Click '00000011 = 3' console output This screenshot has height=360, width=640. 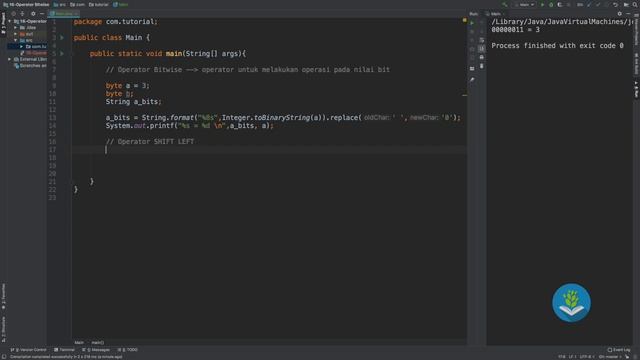click(x=516, y=30)
